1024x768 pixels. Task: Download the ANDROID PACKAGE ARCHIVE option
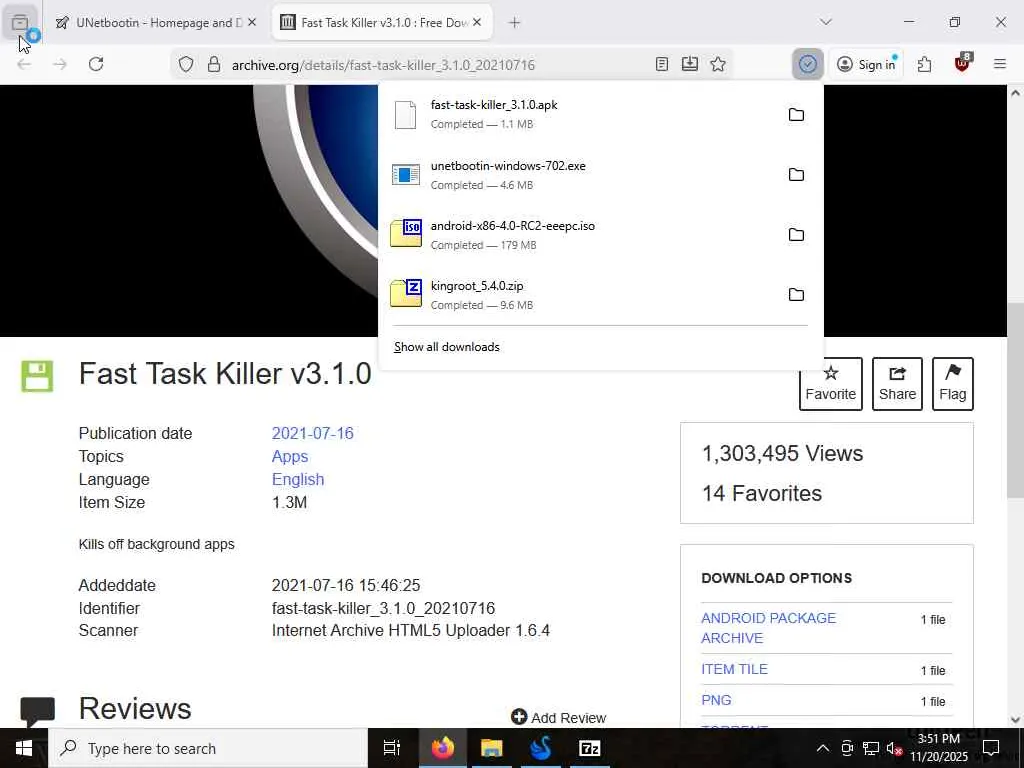coord(769,628)
